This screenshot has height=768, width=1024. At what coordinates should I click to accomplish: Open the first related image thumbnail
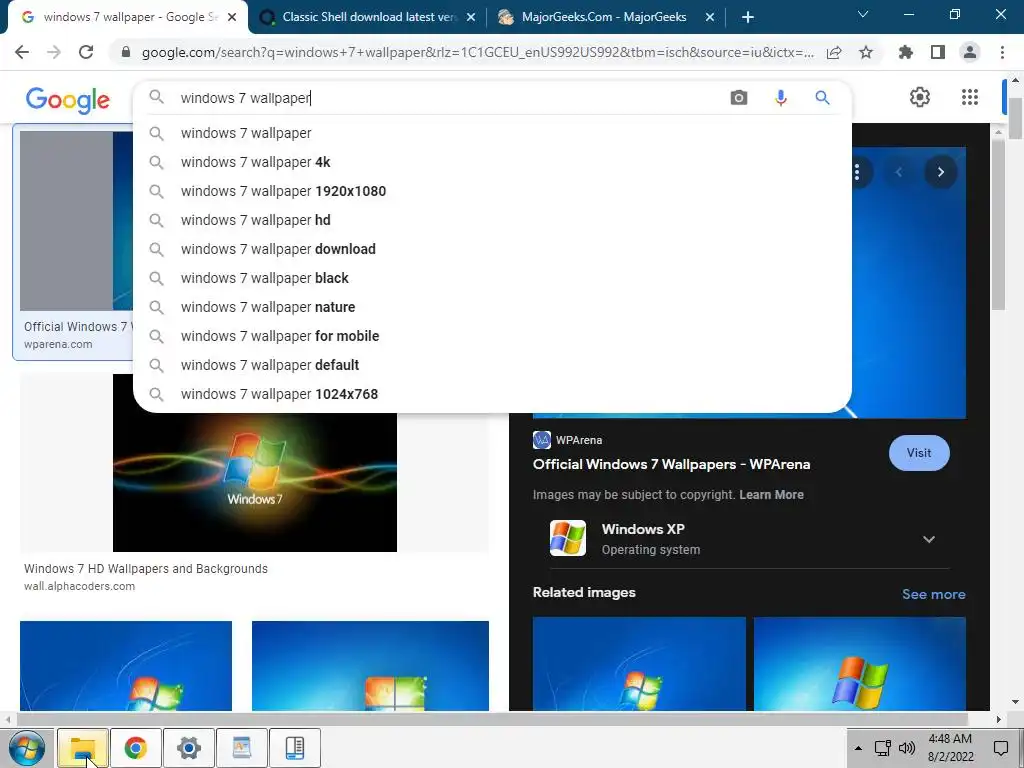(639, 664)
